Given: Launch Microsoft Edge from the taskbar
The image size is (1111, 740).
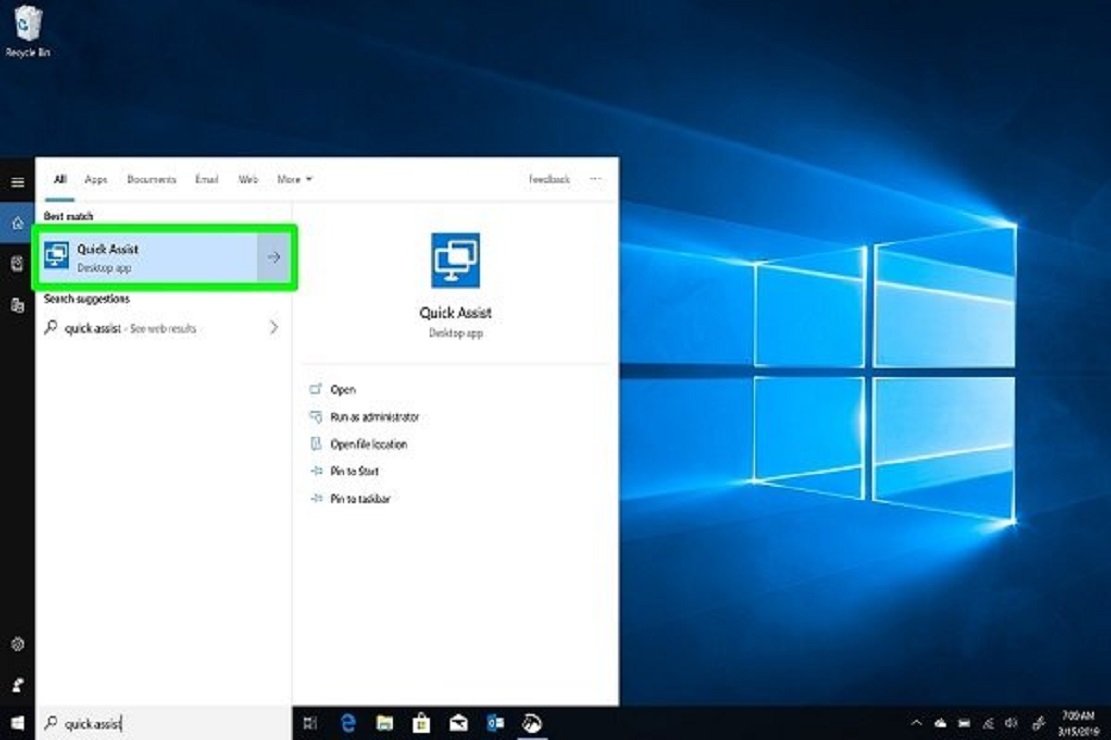Looking at the screenshot, I should pyautogui.click(x=348, y=723).
